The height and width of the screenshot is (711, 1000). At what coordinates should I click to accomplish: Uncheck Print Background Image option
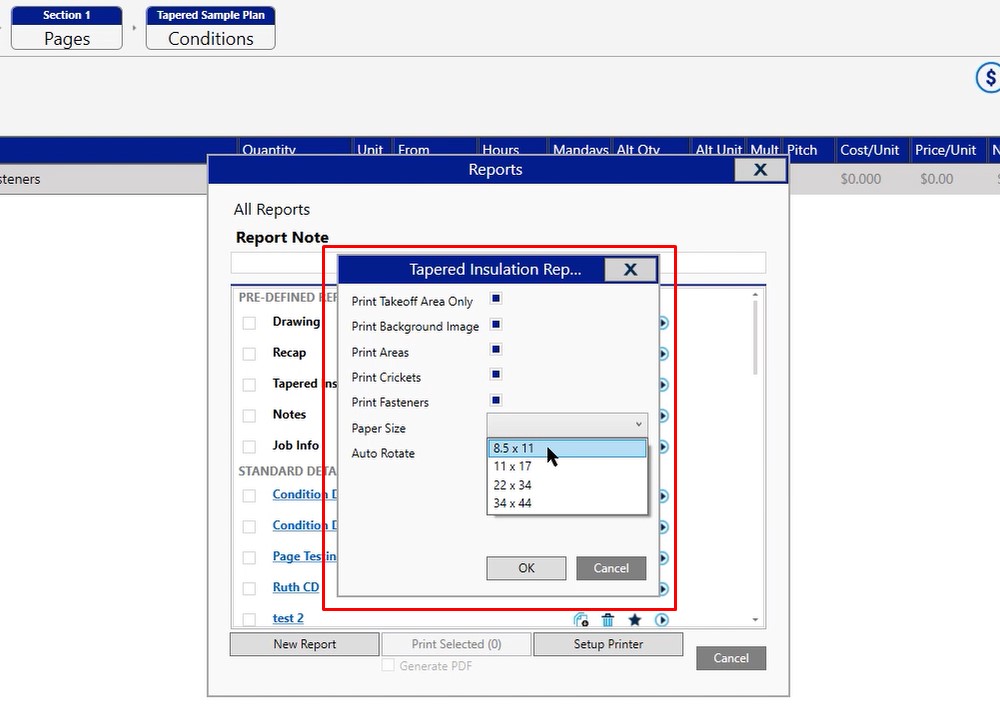coord(496,325)
